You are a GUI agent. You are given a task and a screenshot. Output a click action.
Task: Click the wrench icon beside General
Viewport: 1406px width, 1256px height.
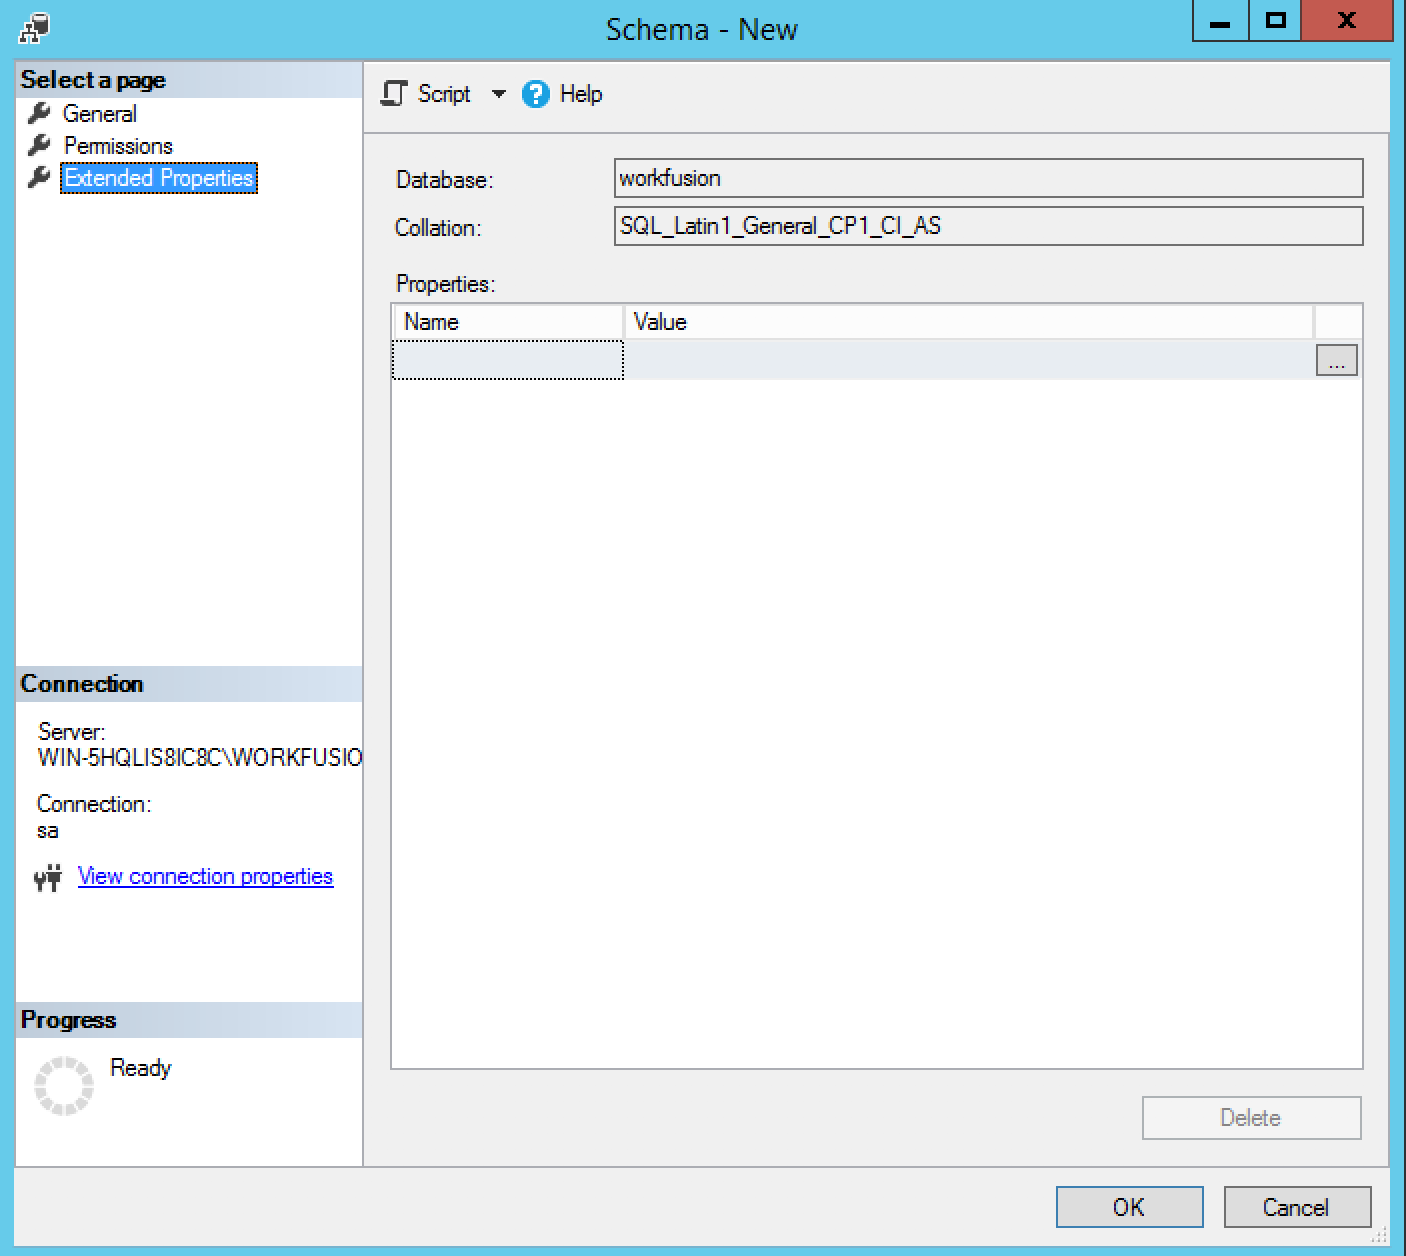click(39, 113)
